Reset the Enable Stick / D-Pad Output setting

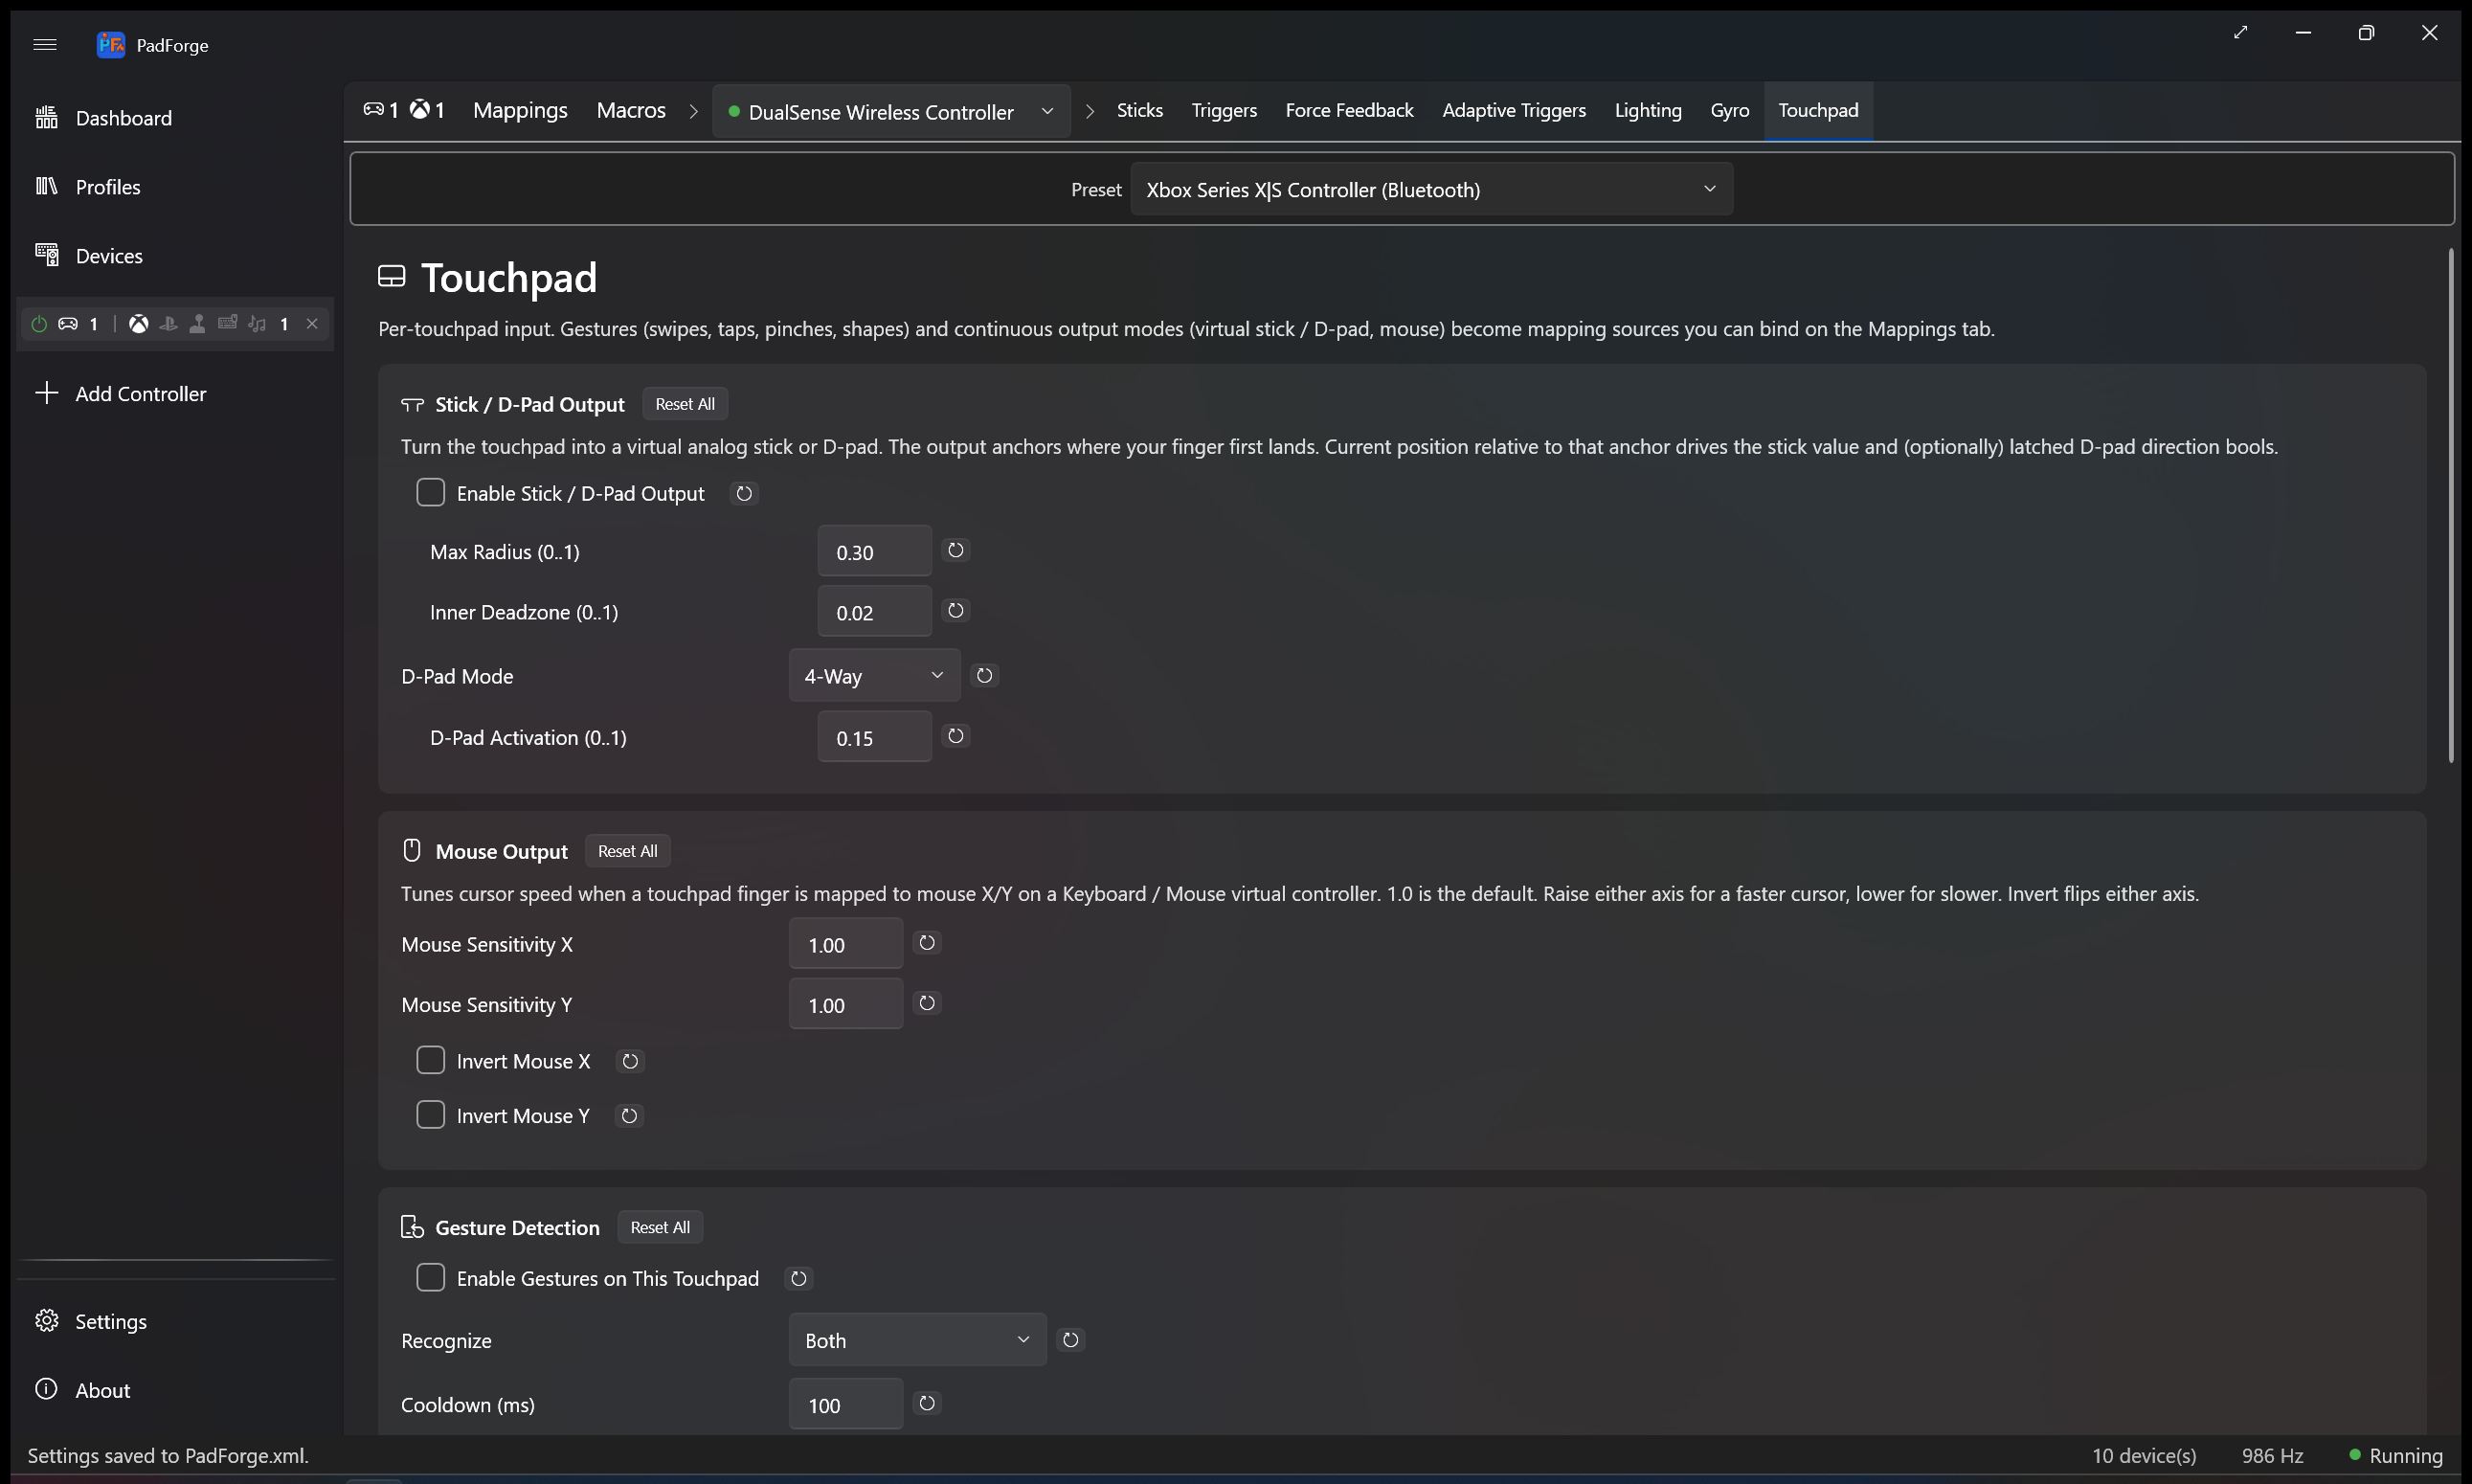coord(744,494)
